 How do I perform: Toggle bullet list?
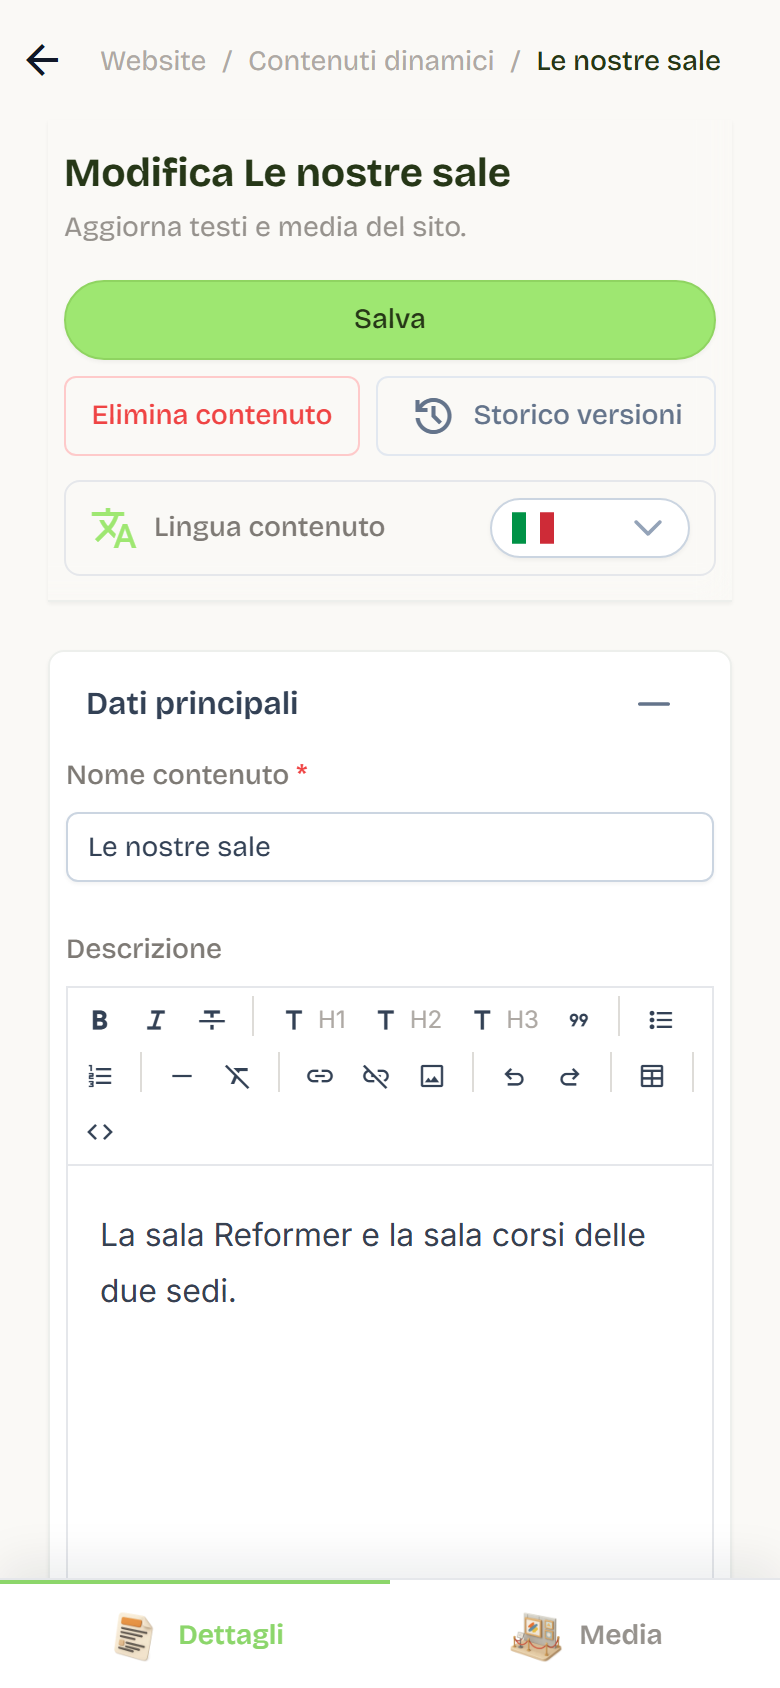660,1020
